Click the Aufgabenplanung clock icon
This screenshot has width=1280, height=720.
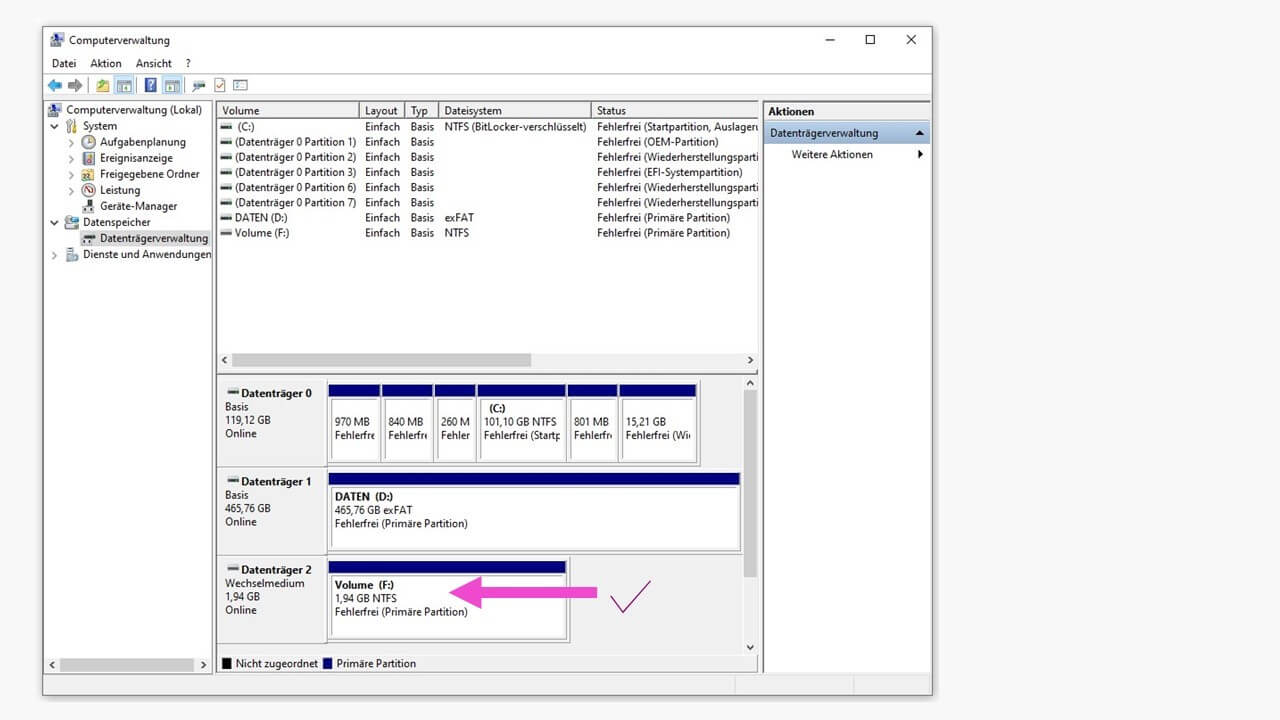tap(89, 142)
